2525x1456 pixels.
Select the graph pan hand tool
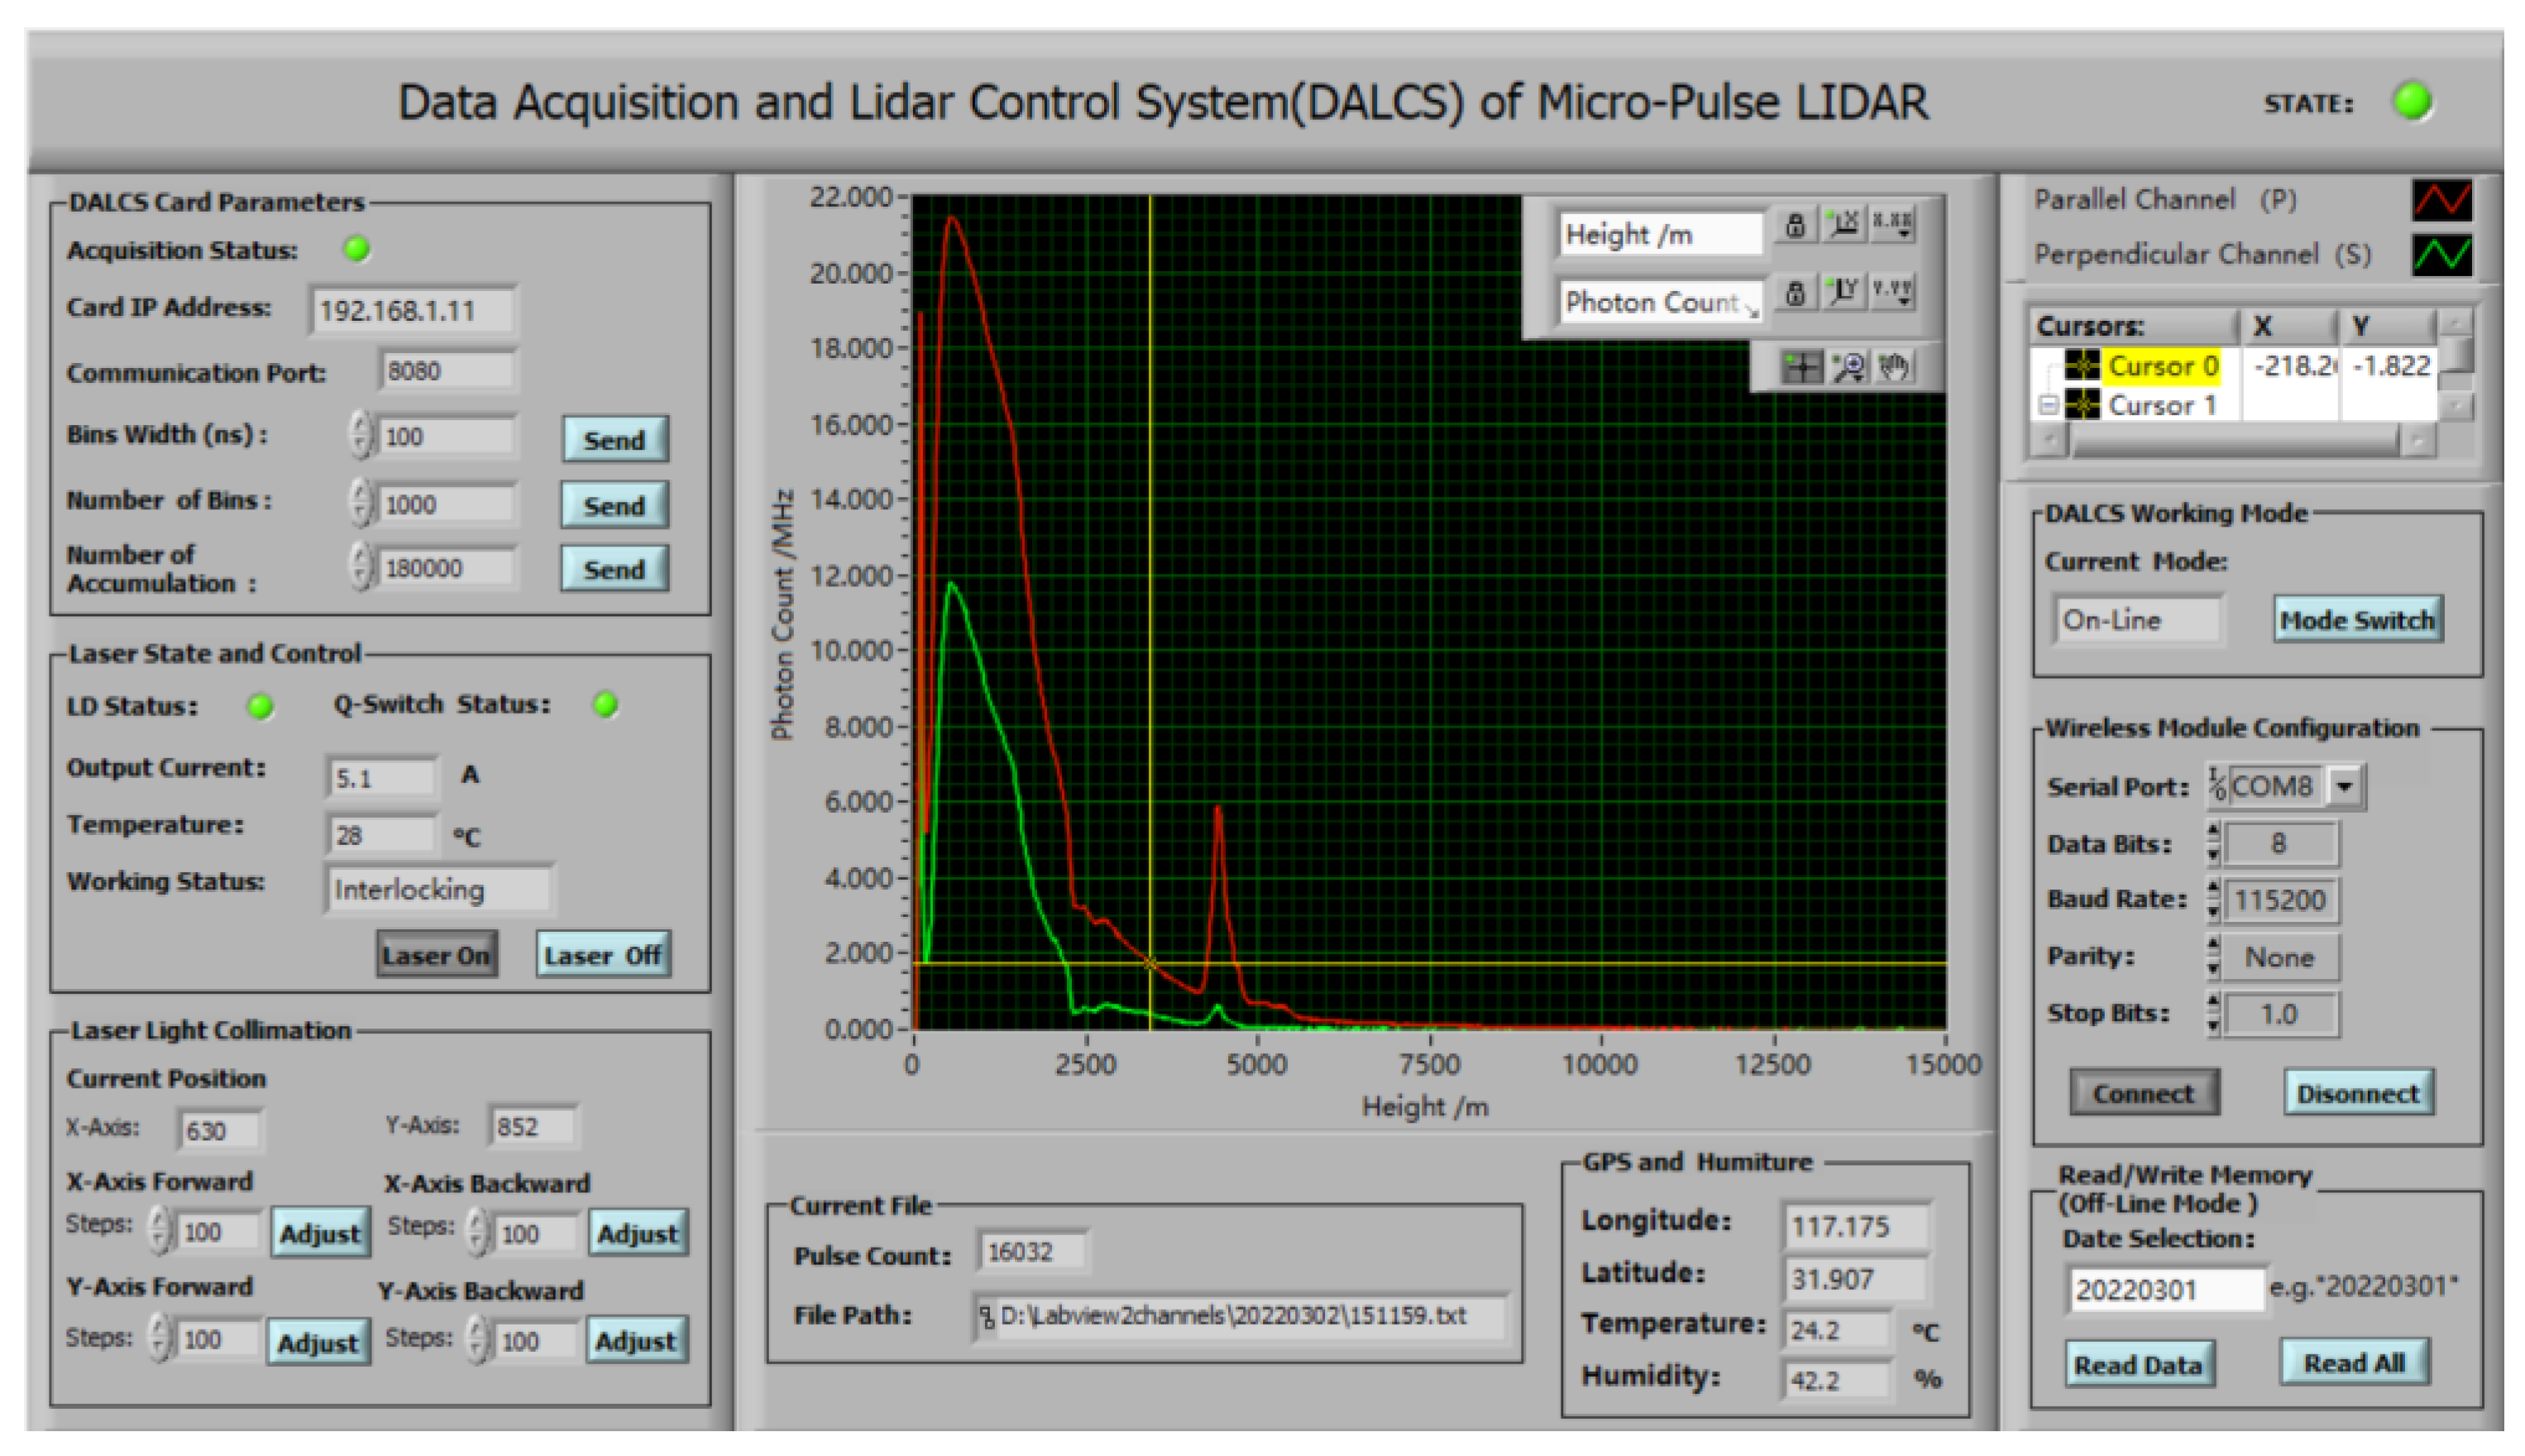(x=1893, y=368)
